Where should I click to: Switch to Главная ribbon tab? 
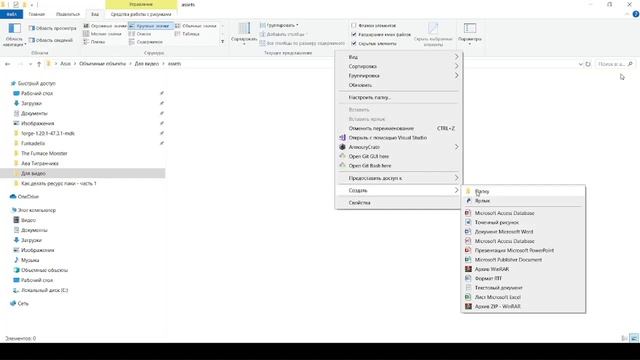pos(37,14)
